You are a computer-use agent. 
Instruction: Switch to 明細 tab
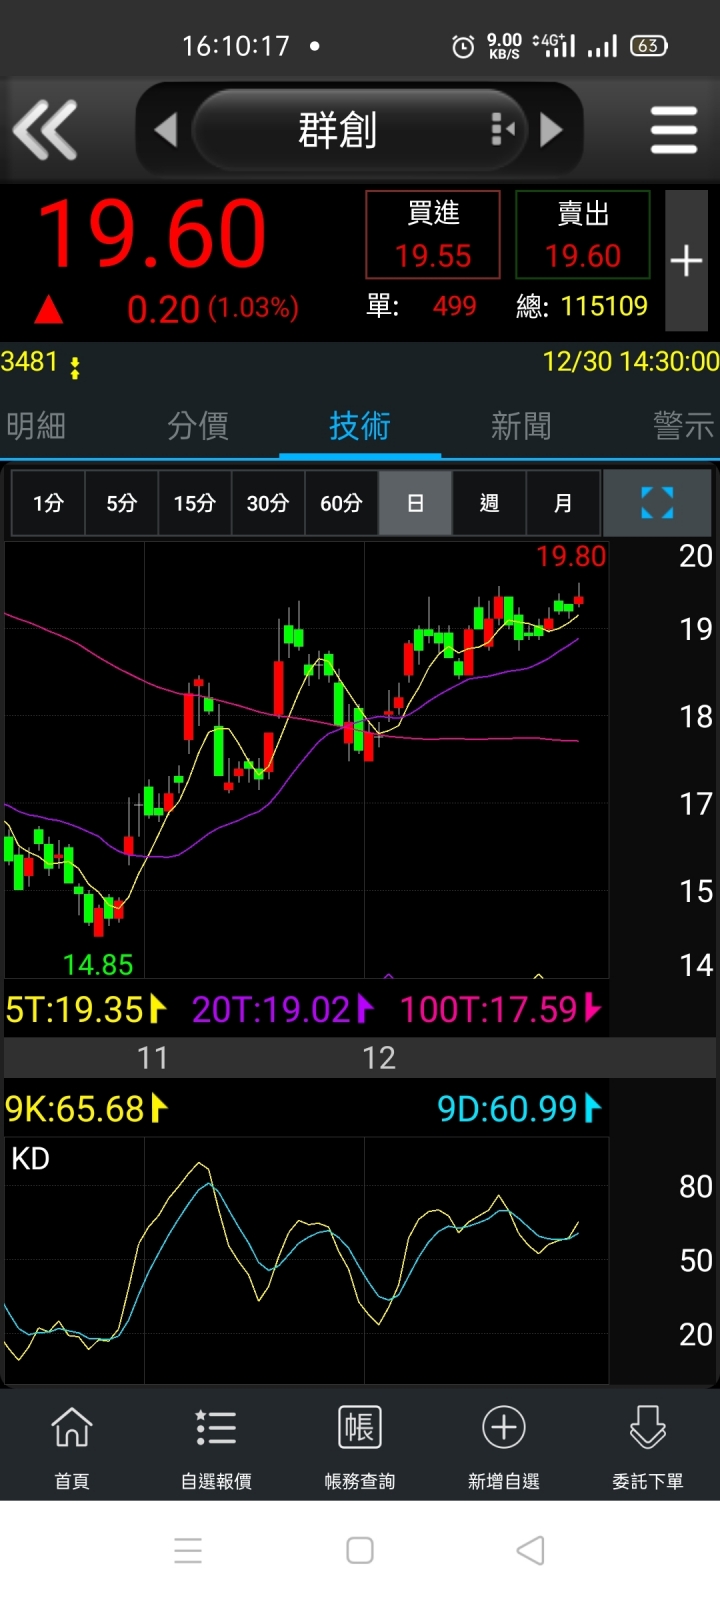click(x=36, y=426)
